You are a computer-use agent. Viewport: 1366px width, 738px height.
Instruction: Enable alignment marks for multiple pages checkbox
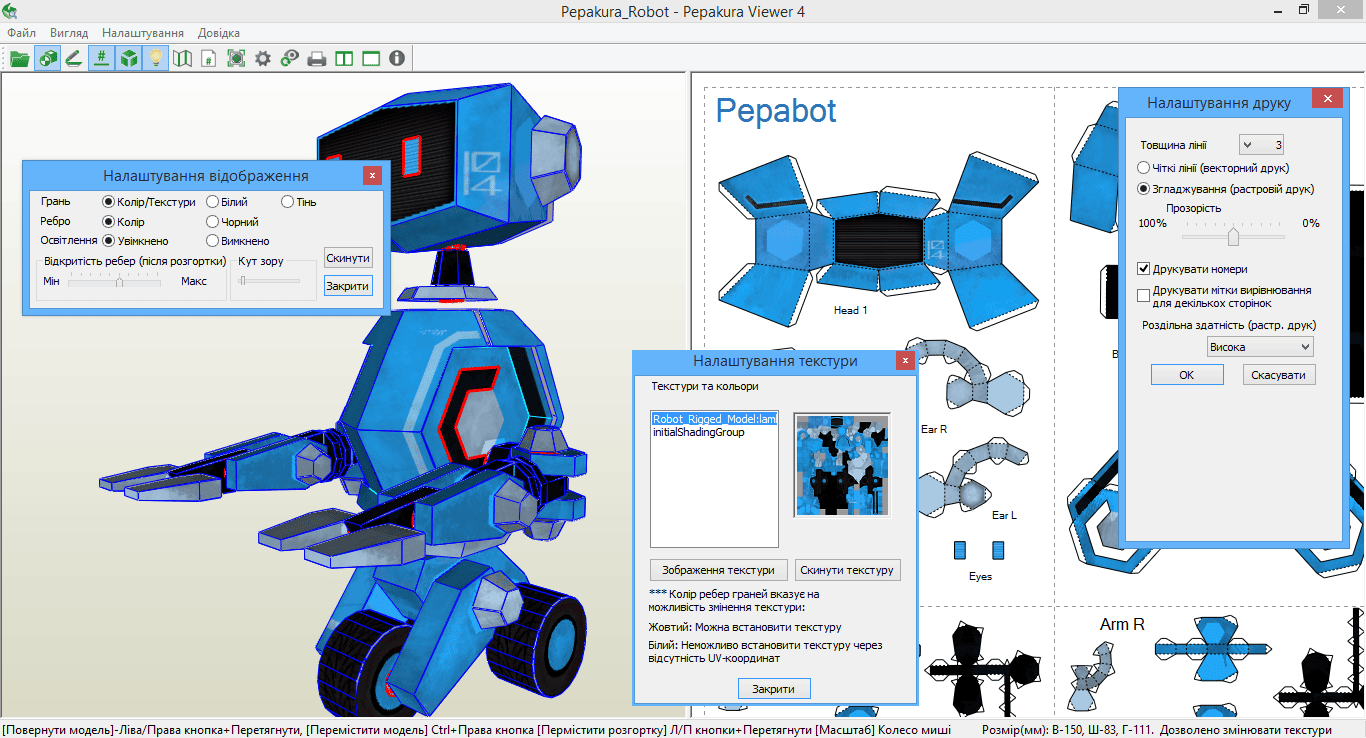click(1144, 295)
